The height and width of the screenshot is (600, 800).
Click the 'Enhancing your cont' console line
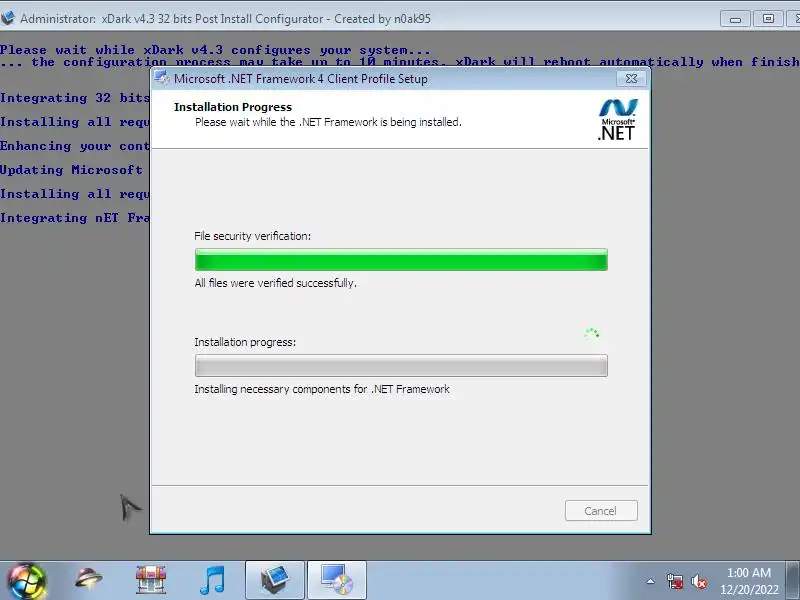pos(75,146)
